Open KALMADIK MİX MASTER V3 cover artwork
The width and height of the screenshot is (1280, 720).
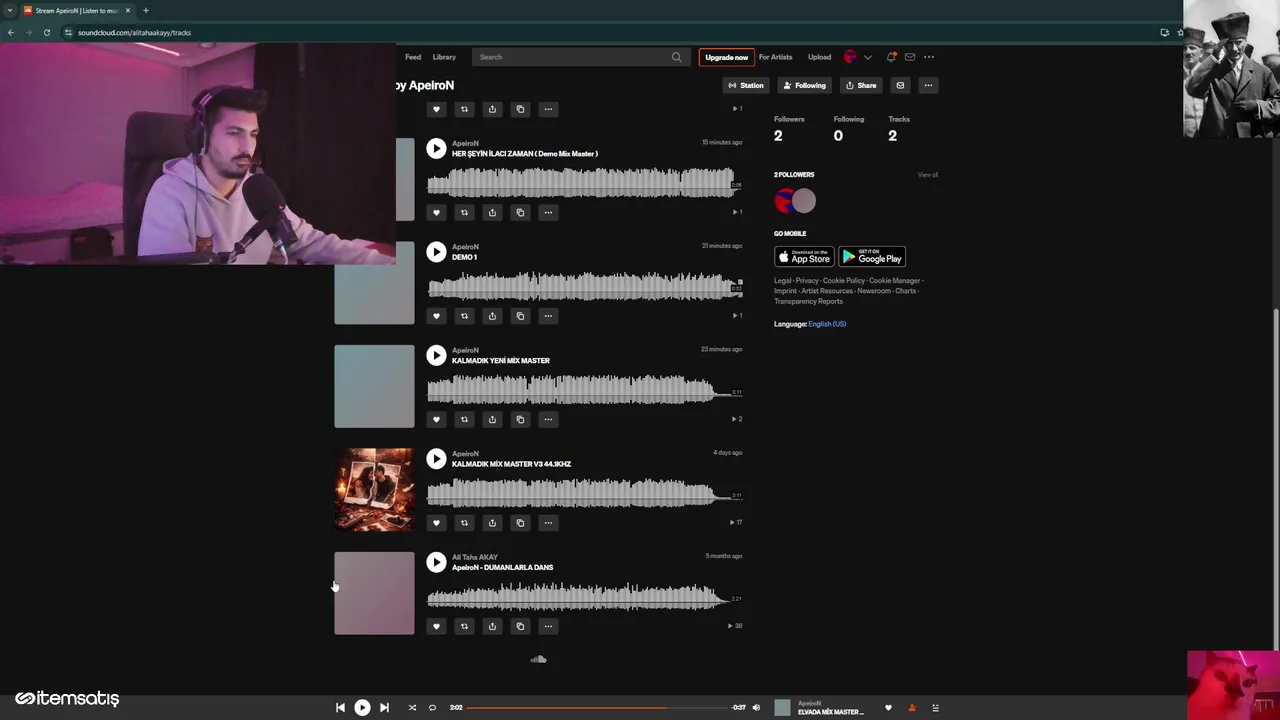coord(374,490)
